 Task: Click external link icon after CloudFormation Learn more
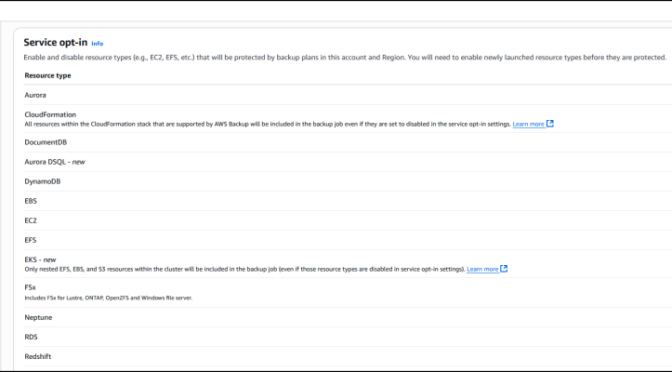pyautogui.click(x=550, y=123)
